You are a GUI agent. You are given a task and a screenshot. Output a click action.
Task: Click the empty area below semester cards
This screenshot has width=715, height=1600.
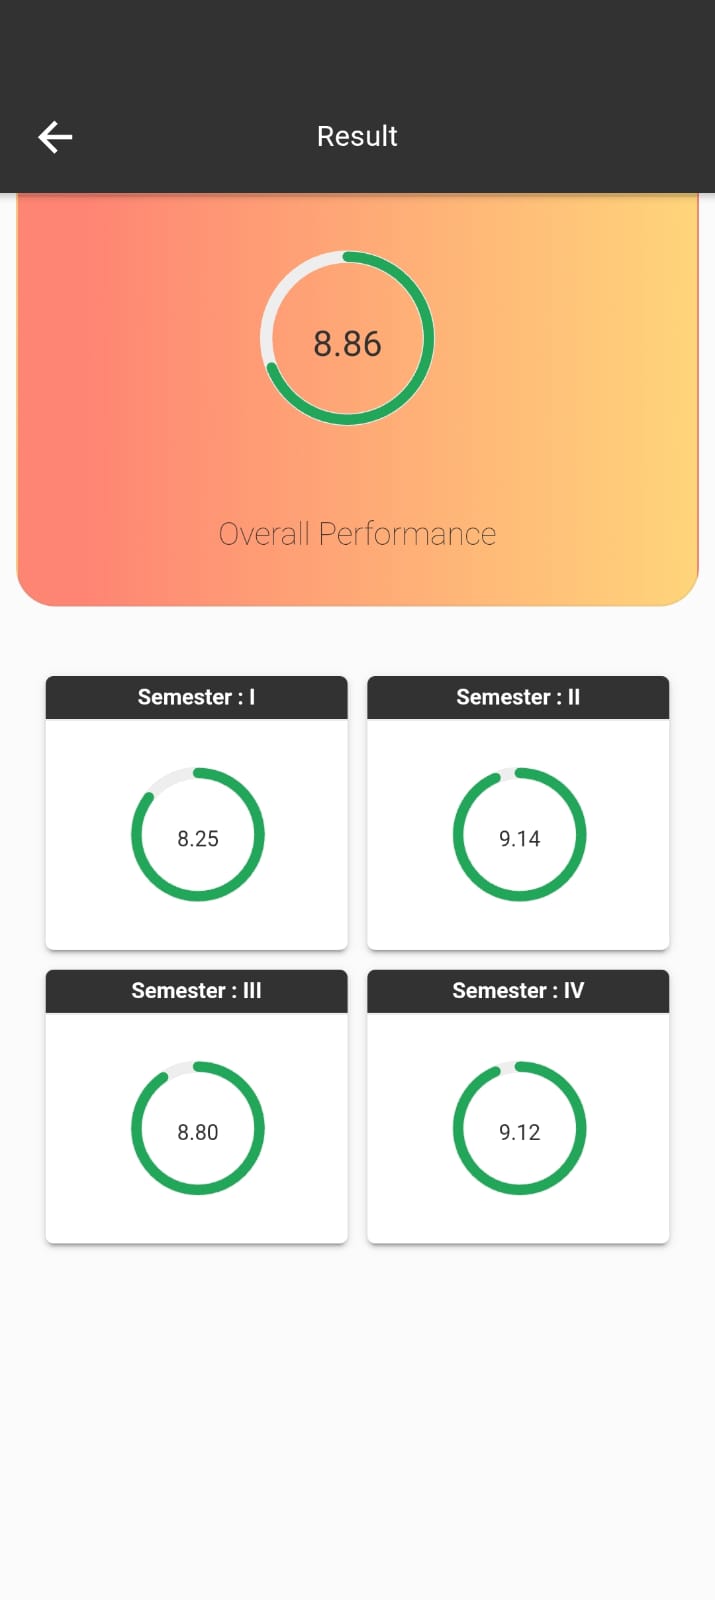coord(357,1420)
